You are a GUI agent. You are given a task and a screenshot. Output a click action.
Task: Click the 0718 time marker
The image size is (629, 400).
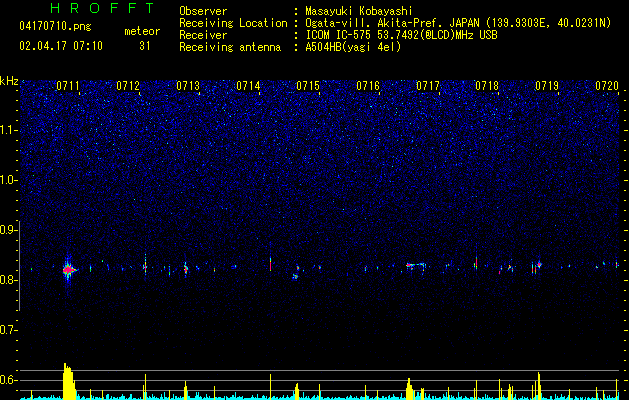pos(487,85)
